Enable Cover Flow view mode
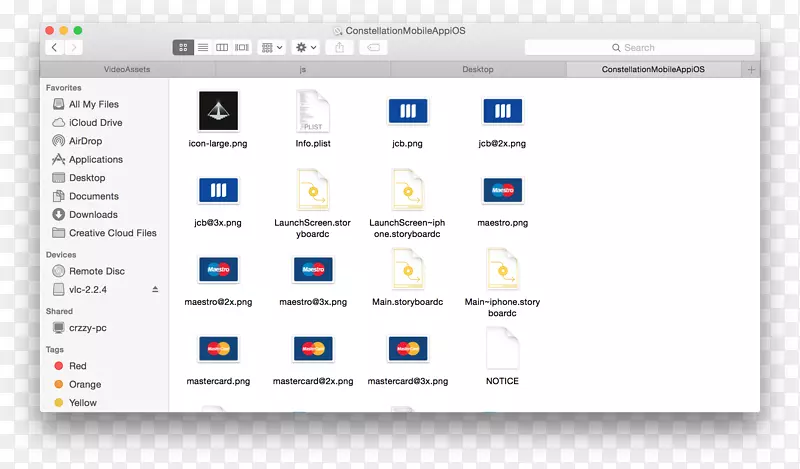Viewport: 800px width, 469px height. pos(241,47)
